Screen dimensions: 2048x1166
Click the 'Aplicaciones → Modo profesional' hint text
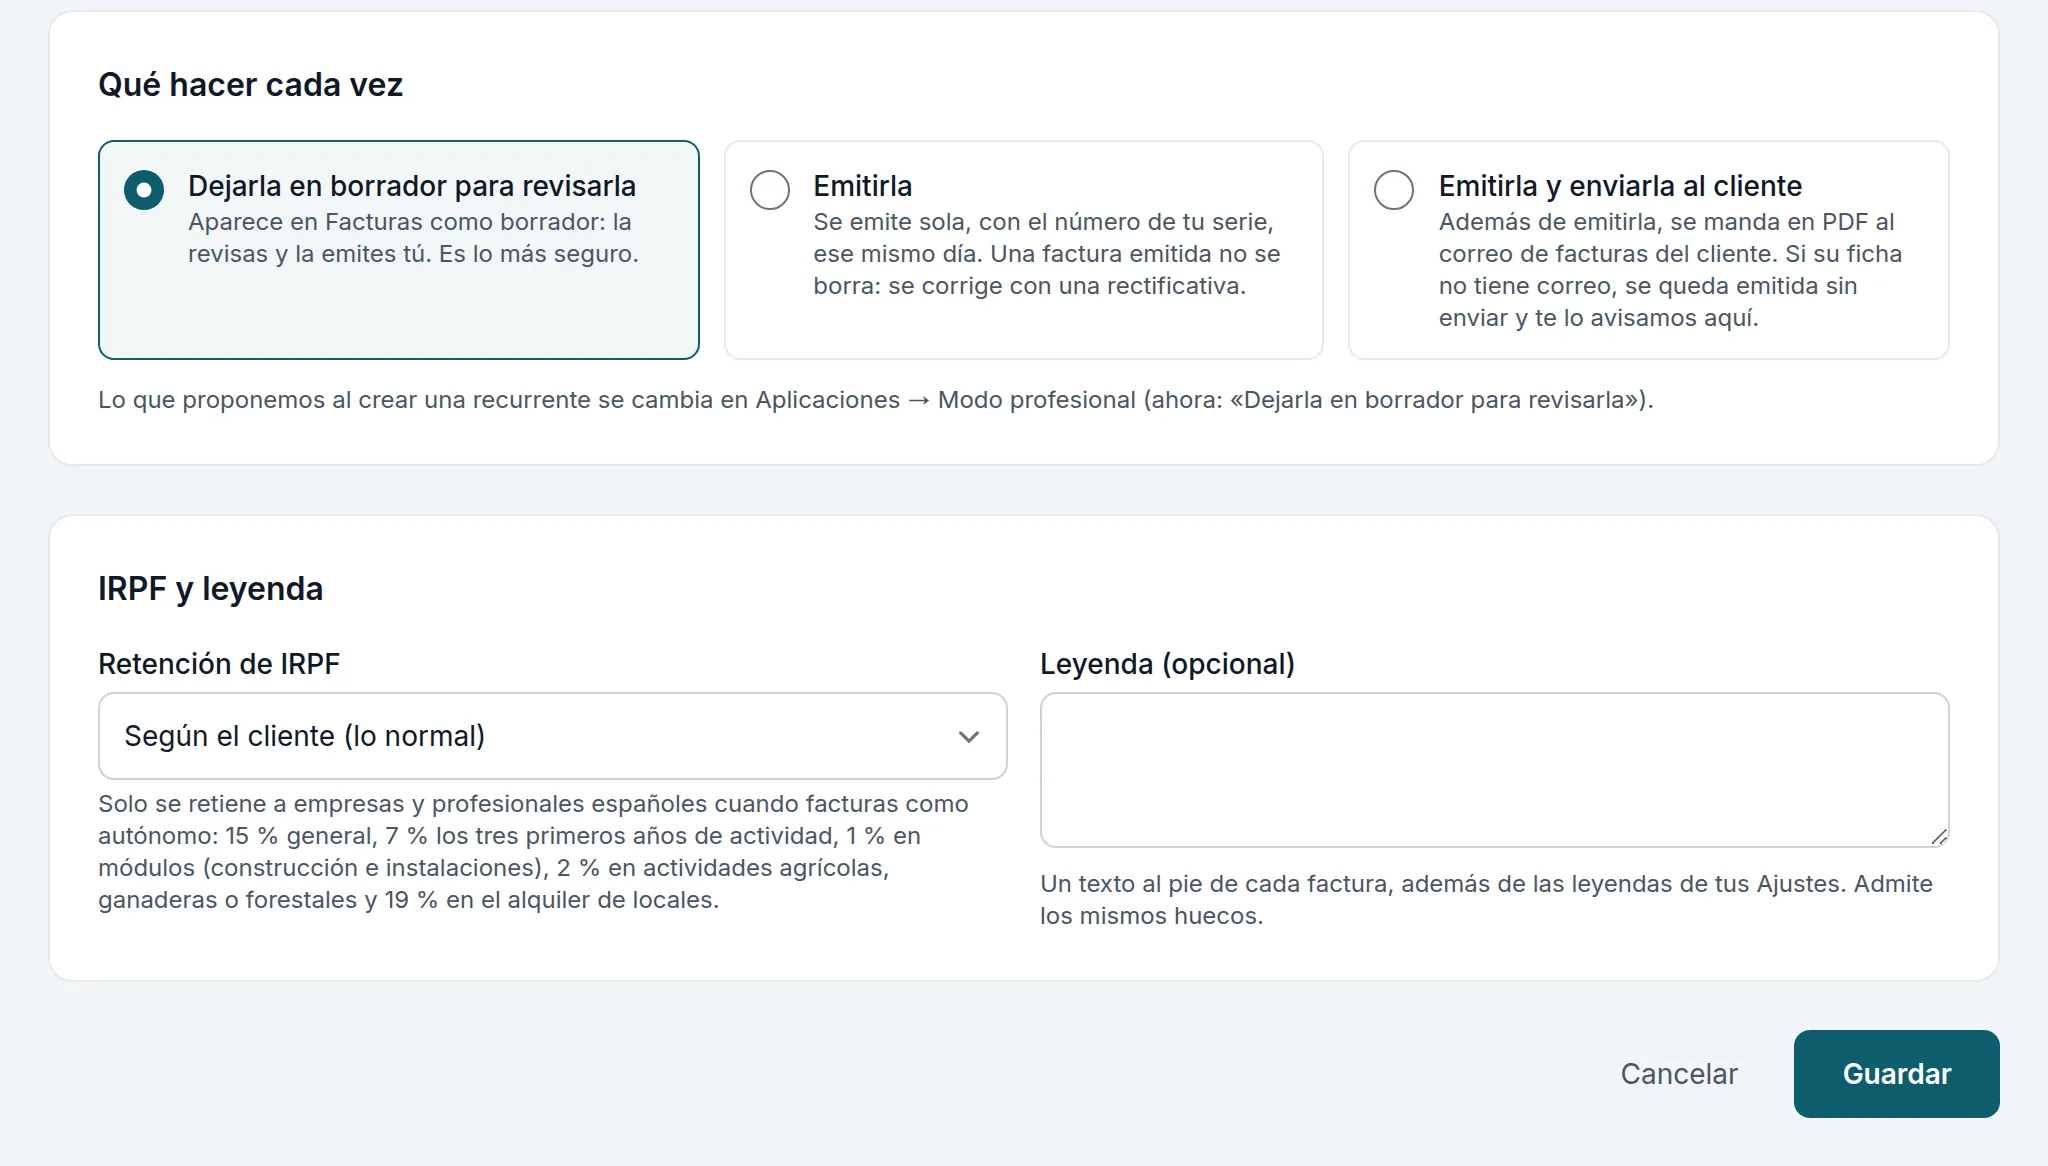946,400
